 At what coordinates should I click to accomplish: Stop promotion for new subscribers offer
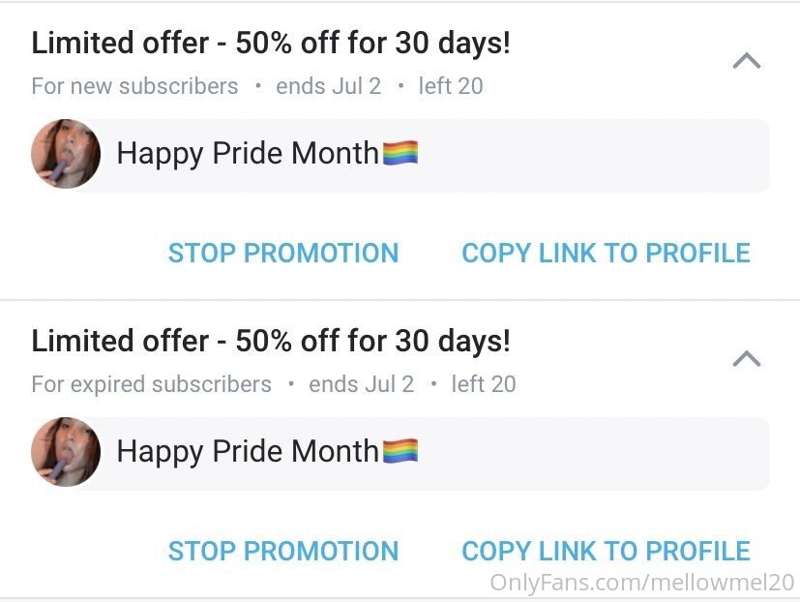pyautogui.click(x=284, y=253)
